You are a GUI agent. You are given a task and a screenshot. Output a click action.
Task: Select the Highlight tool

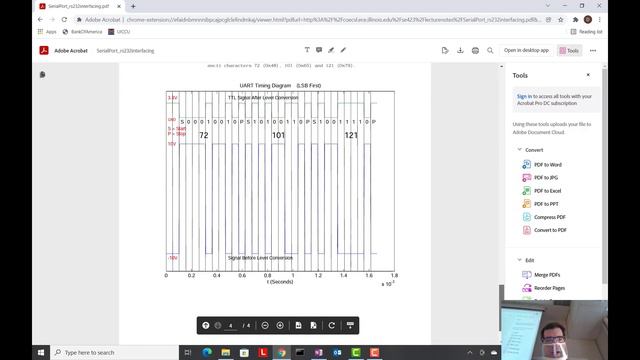point(331,50)
